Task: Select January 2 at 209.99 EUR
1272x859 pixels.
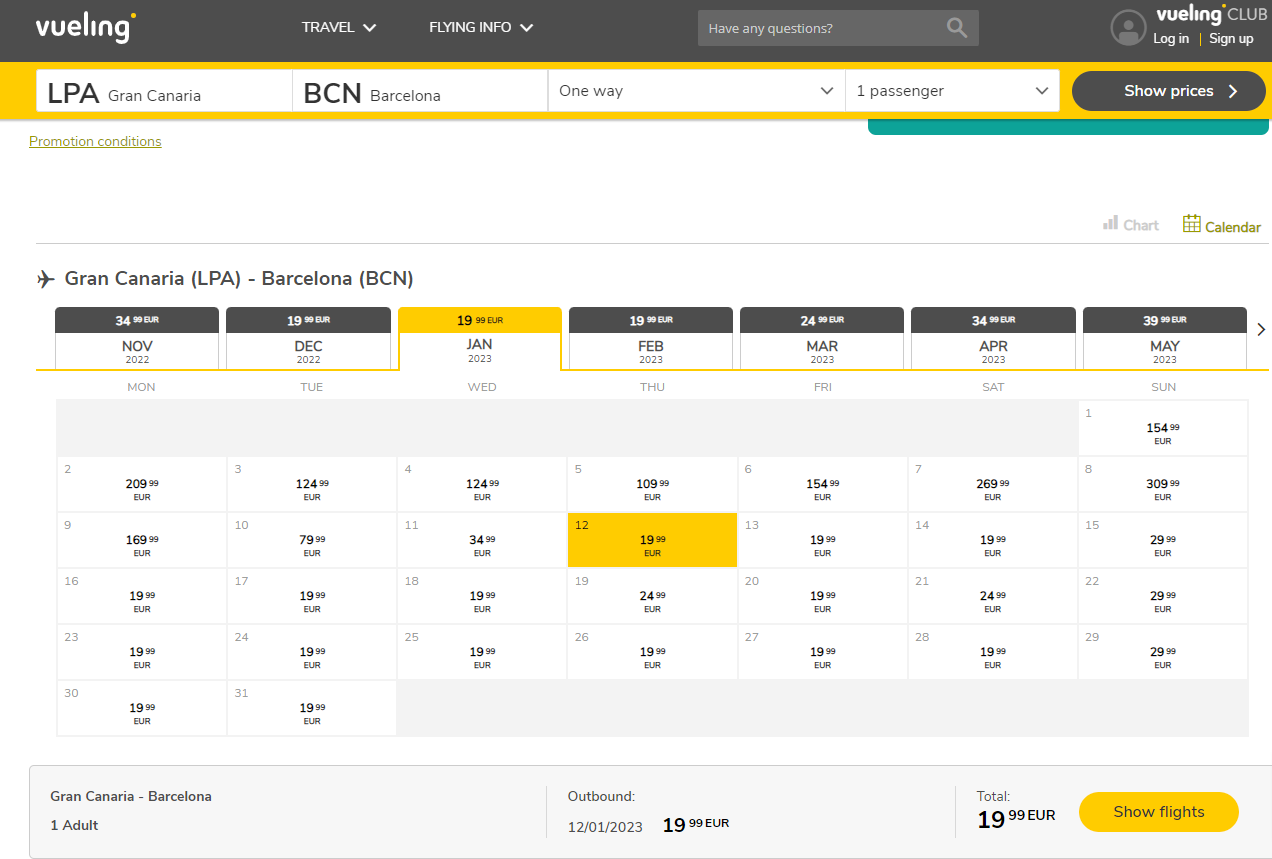Action: tap(142, 484)
